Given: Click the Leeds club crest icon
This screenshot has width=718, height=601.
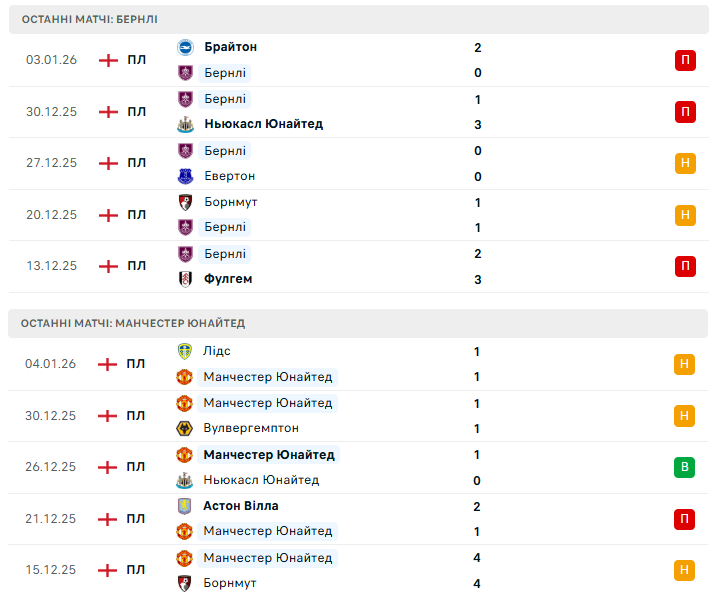Looking at the screenshot, I should (184, 351).
